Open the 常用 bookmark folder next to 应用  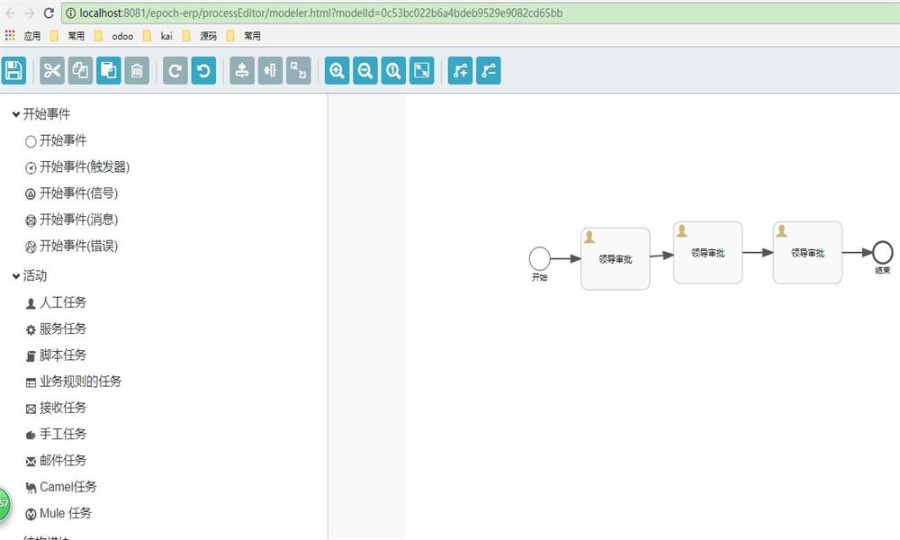[x=68, y=36]
